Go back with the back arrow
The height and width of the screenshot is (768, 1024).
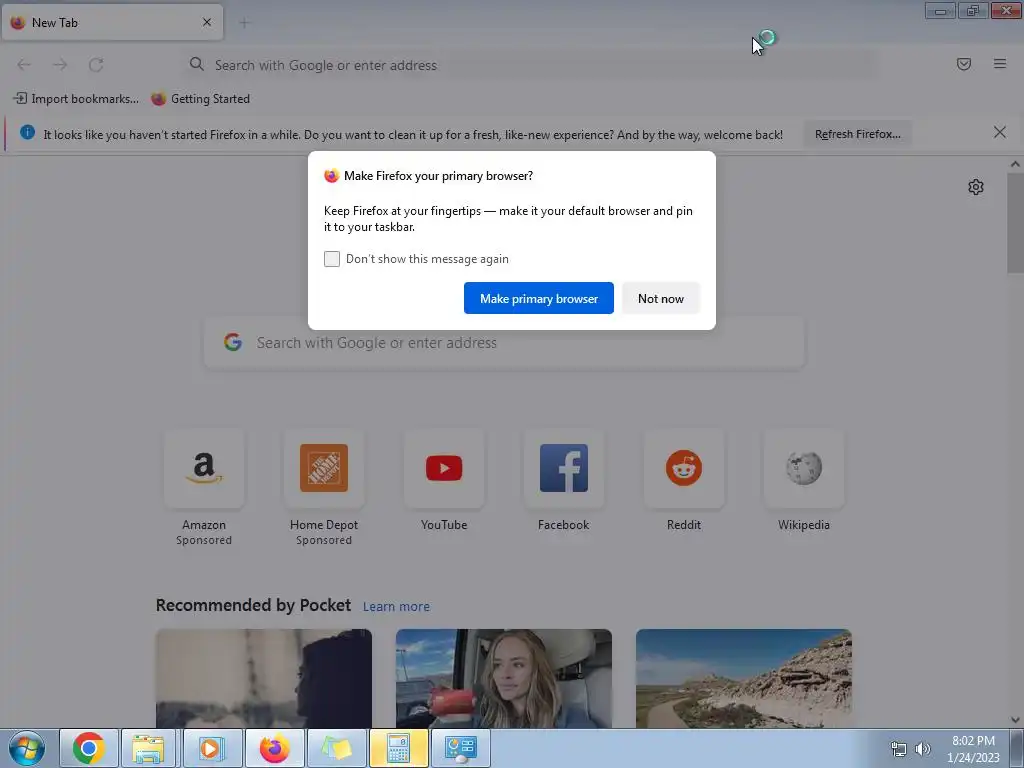(24, 65)
